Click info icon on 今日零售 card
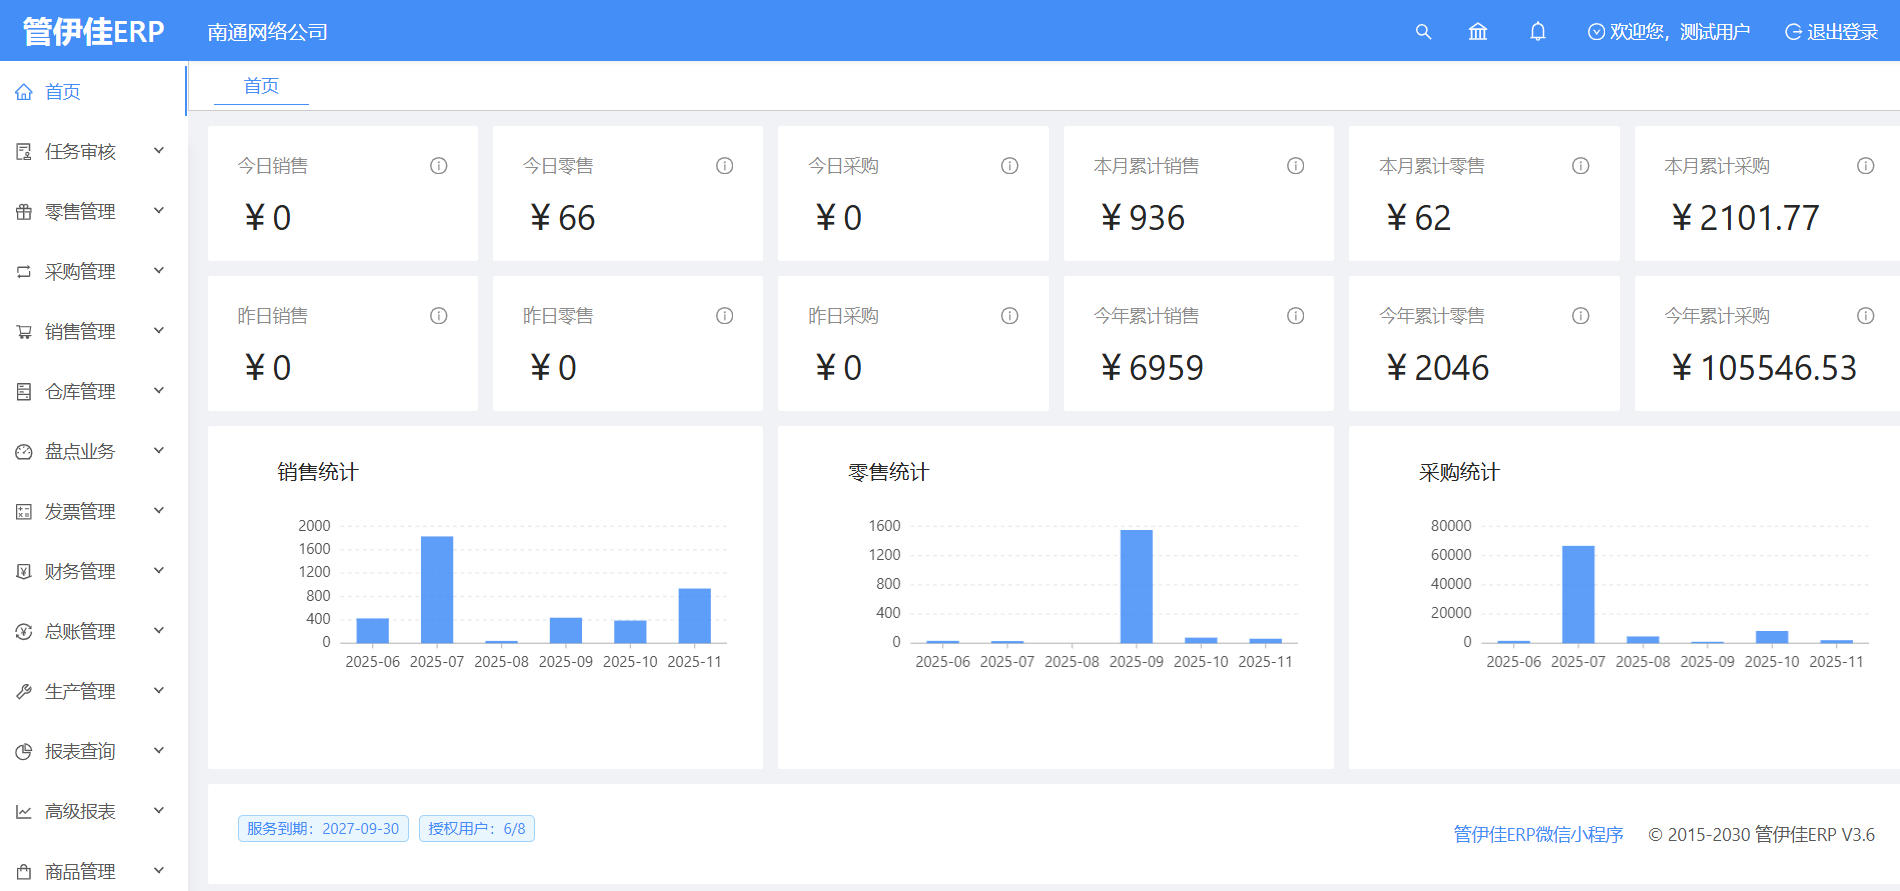The image size is (1900, 891). click(x=724, y=166)
